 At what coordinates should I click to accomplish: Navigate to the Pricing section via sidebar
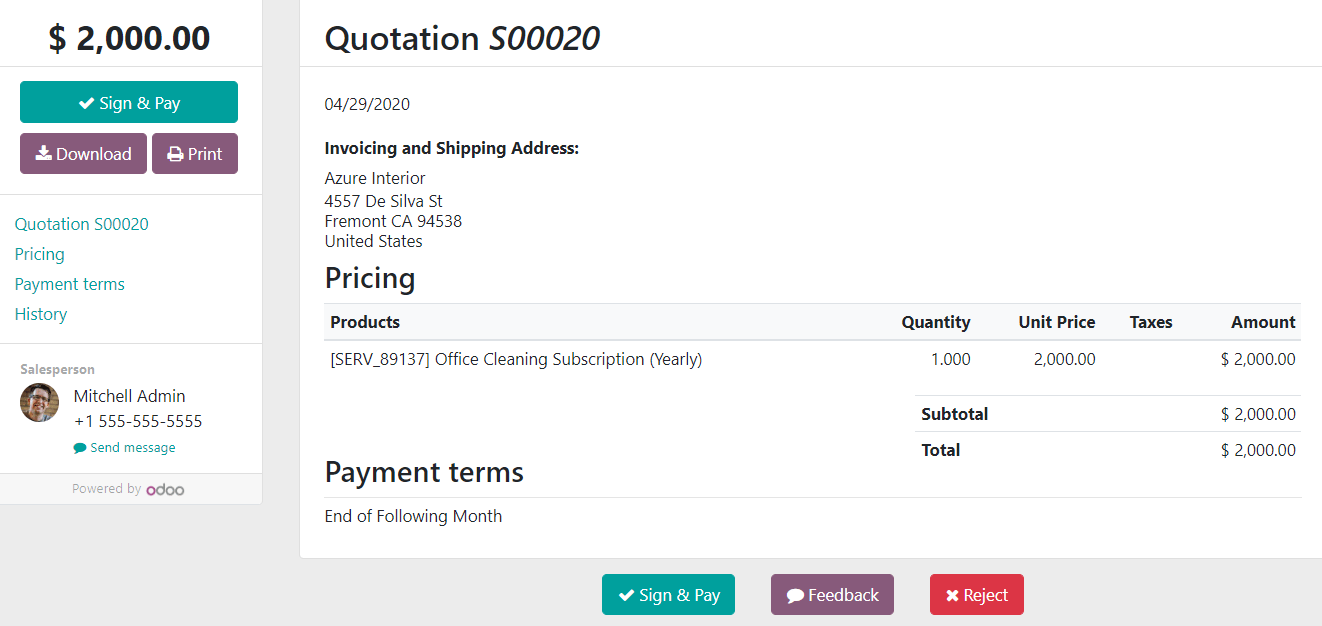[x=39, y=254]
